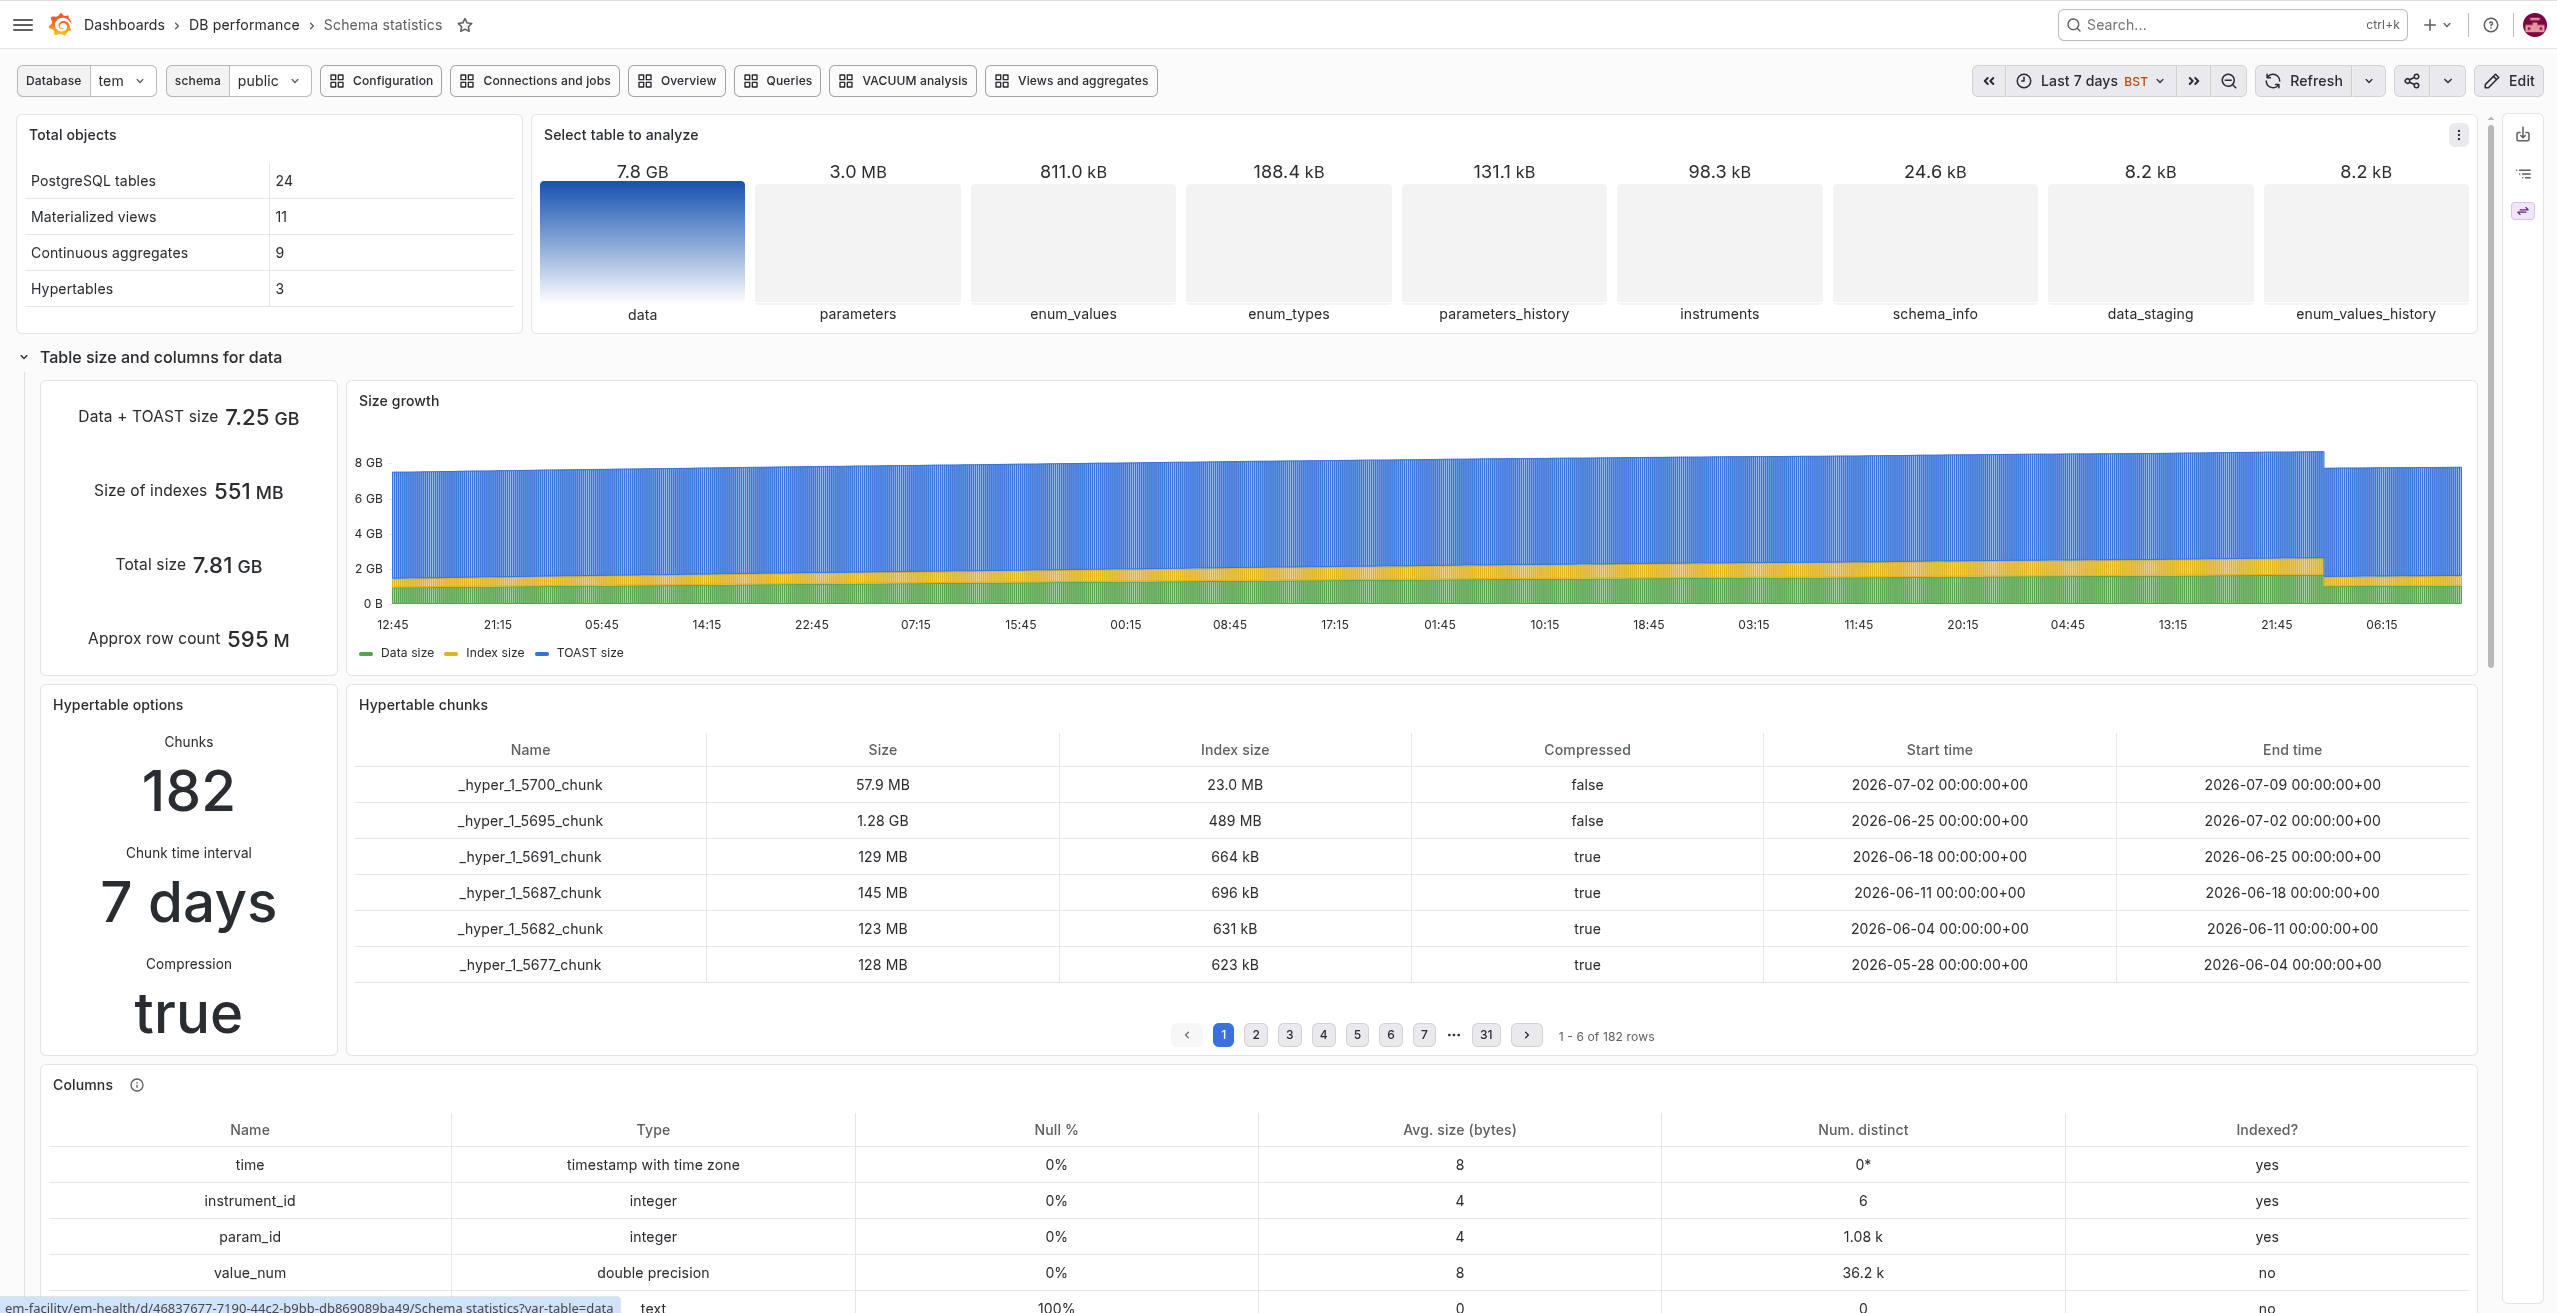Go to page 3 of Hypertable chunks
2557x1313 pixels.
pyautogui.click(x=1290, y=1035)
